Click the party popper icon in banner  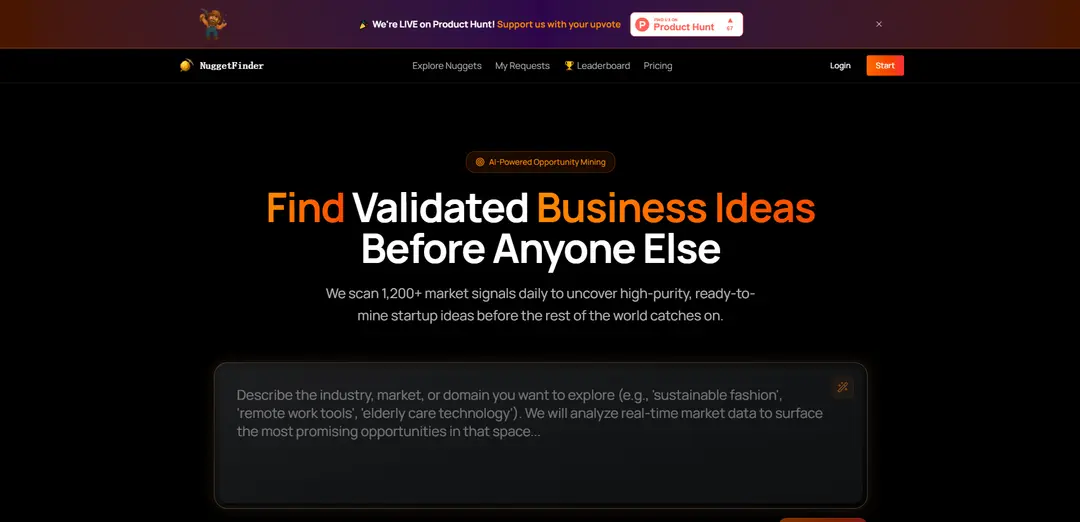click(363, 25)
